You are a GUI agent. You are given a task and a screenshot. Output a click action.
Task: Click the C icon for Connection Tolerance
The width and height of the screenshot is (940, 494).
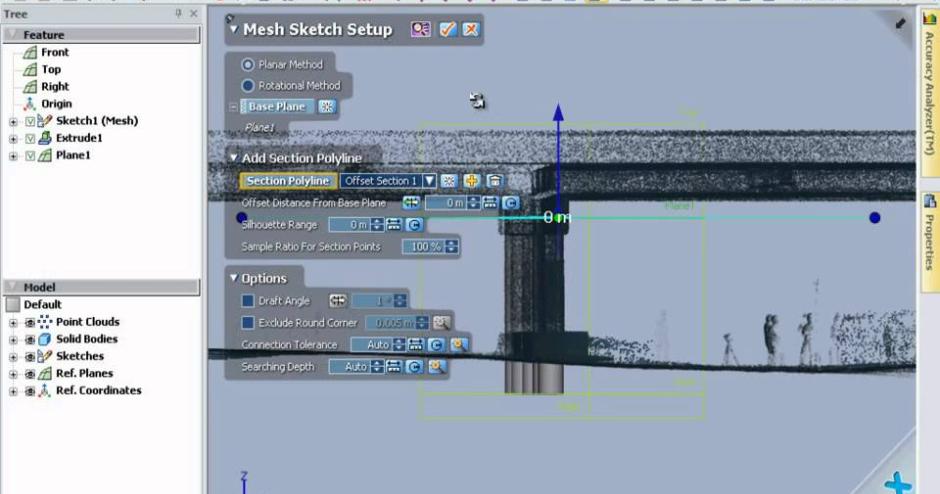click(x=436, y=345)
